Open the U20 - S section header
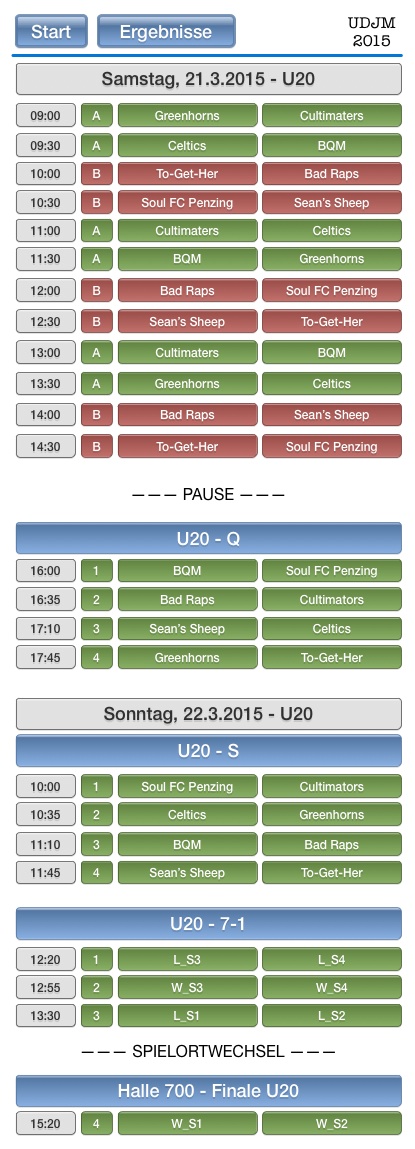This screenshot has height=1149, width=415. coord(208,751)
